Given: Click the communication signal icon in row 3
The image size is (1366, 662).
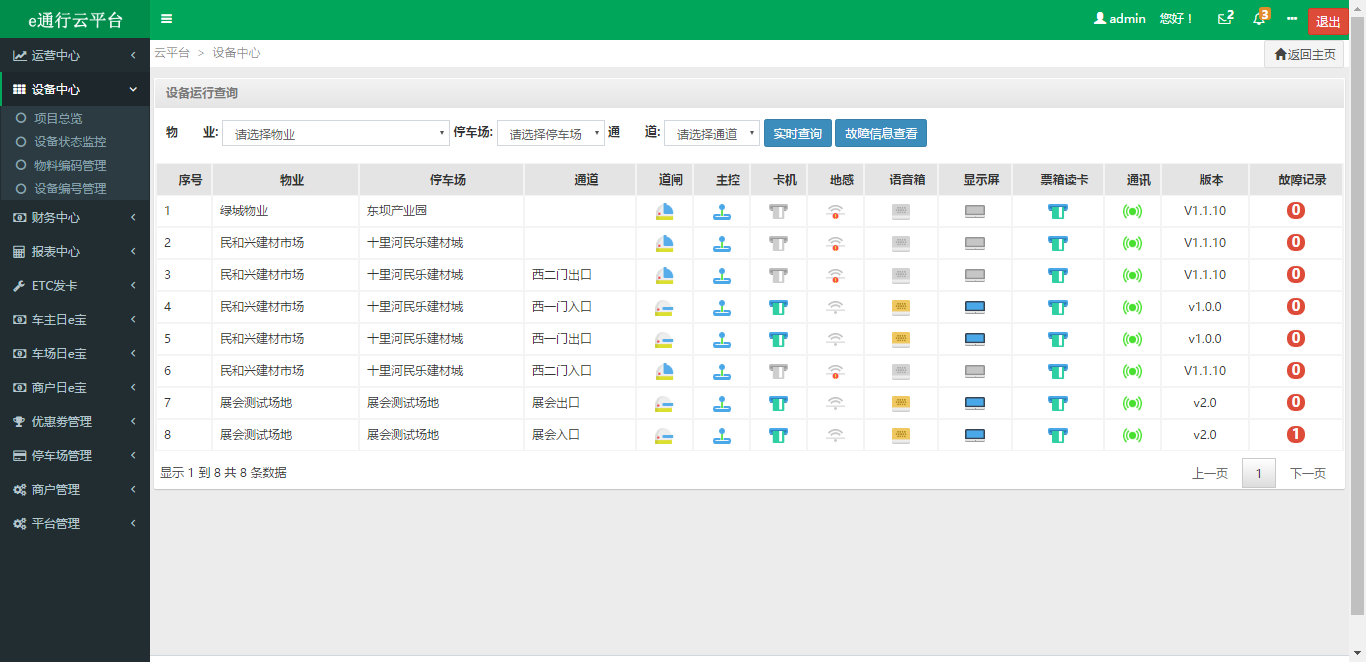Looking at the screenshot, I should [1132, 275].
